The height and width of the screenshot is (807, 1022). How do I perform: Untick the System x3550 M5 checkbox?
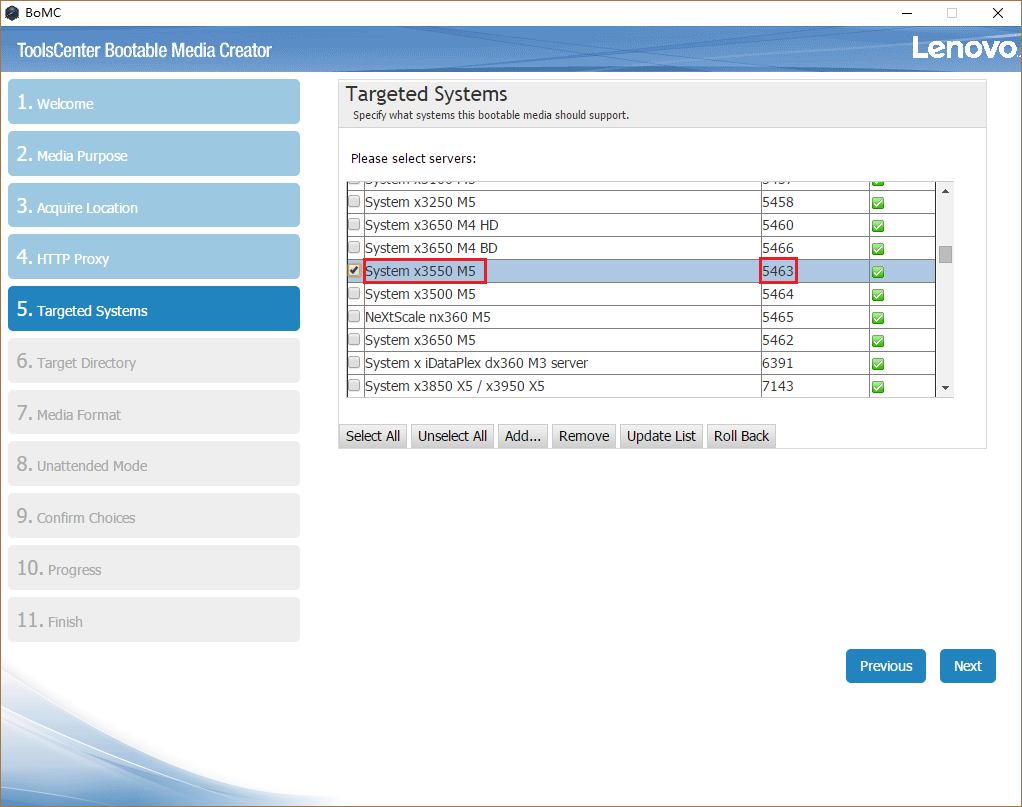[354, 270]
